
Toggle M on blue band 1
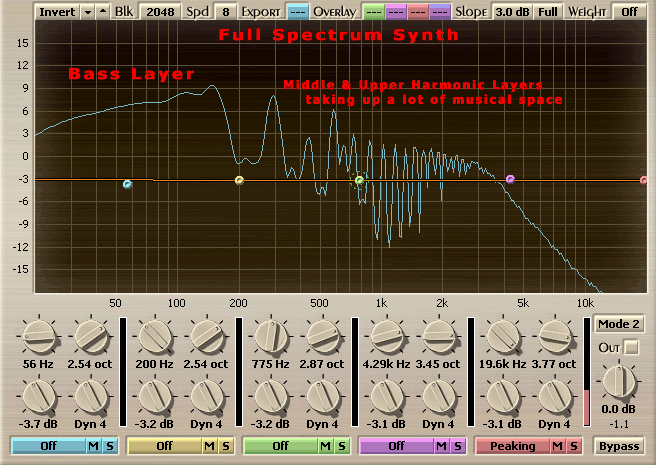[93, 446]
